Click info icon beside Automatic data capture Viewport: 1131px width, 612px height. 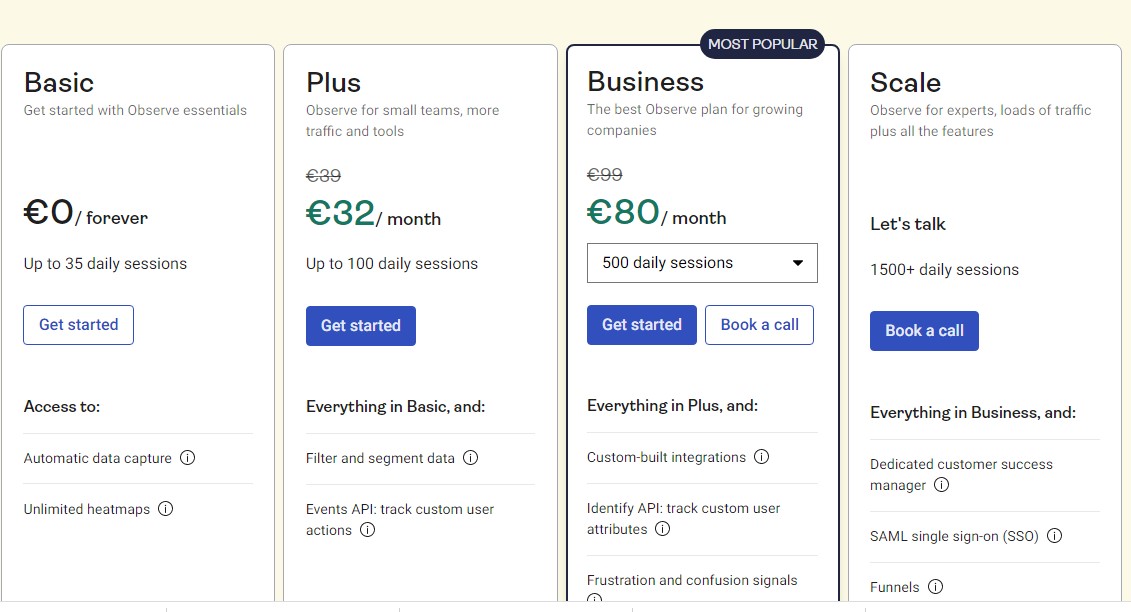(x=188, y=458)
